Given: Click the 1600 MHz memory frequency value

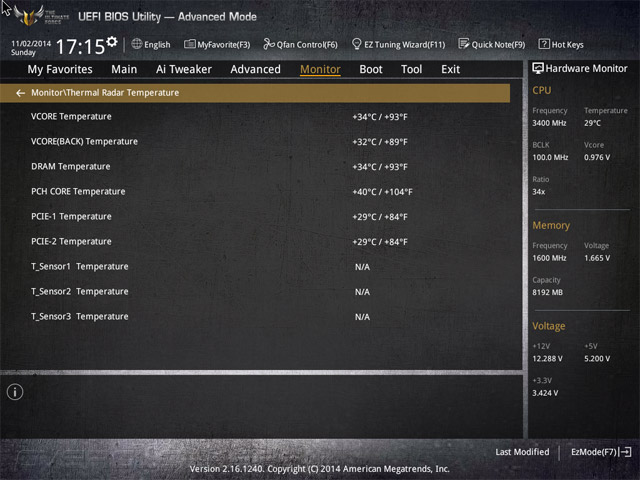Looking at the screenshot, I should (x=549, y=258).
